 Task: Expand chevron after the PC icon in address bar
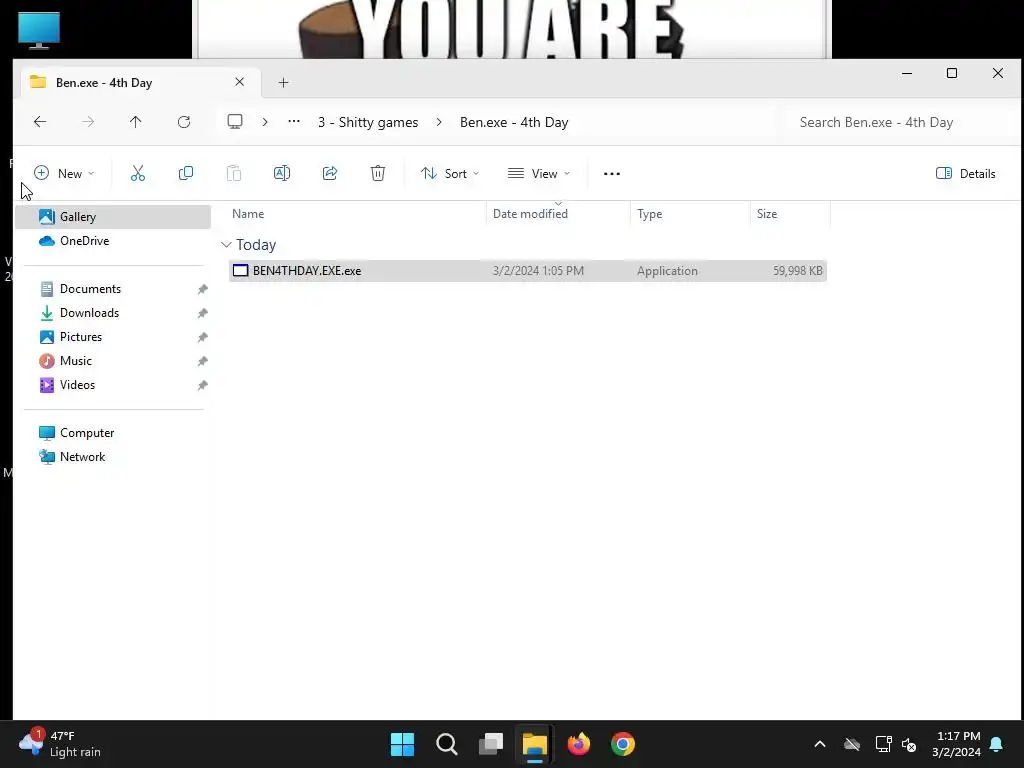(x=264, y=122)
